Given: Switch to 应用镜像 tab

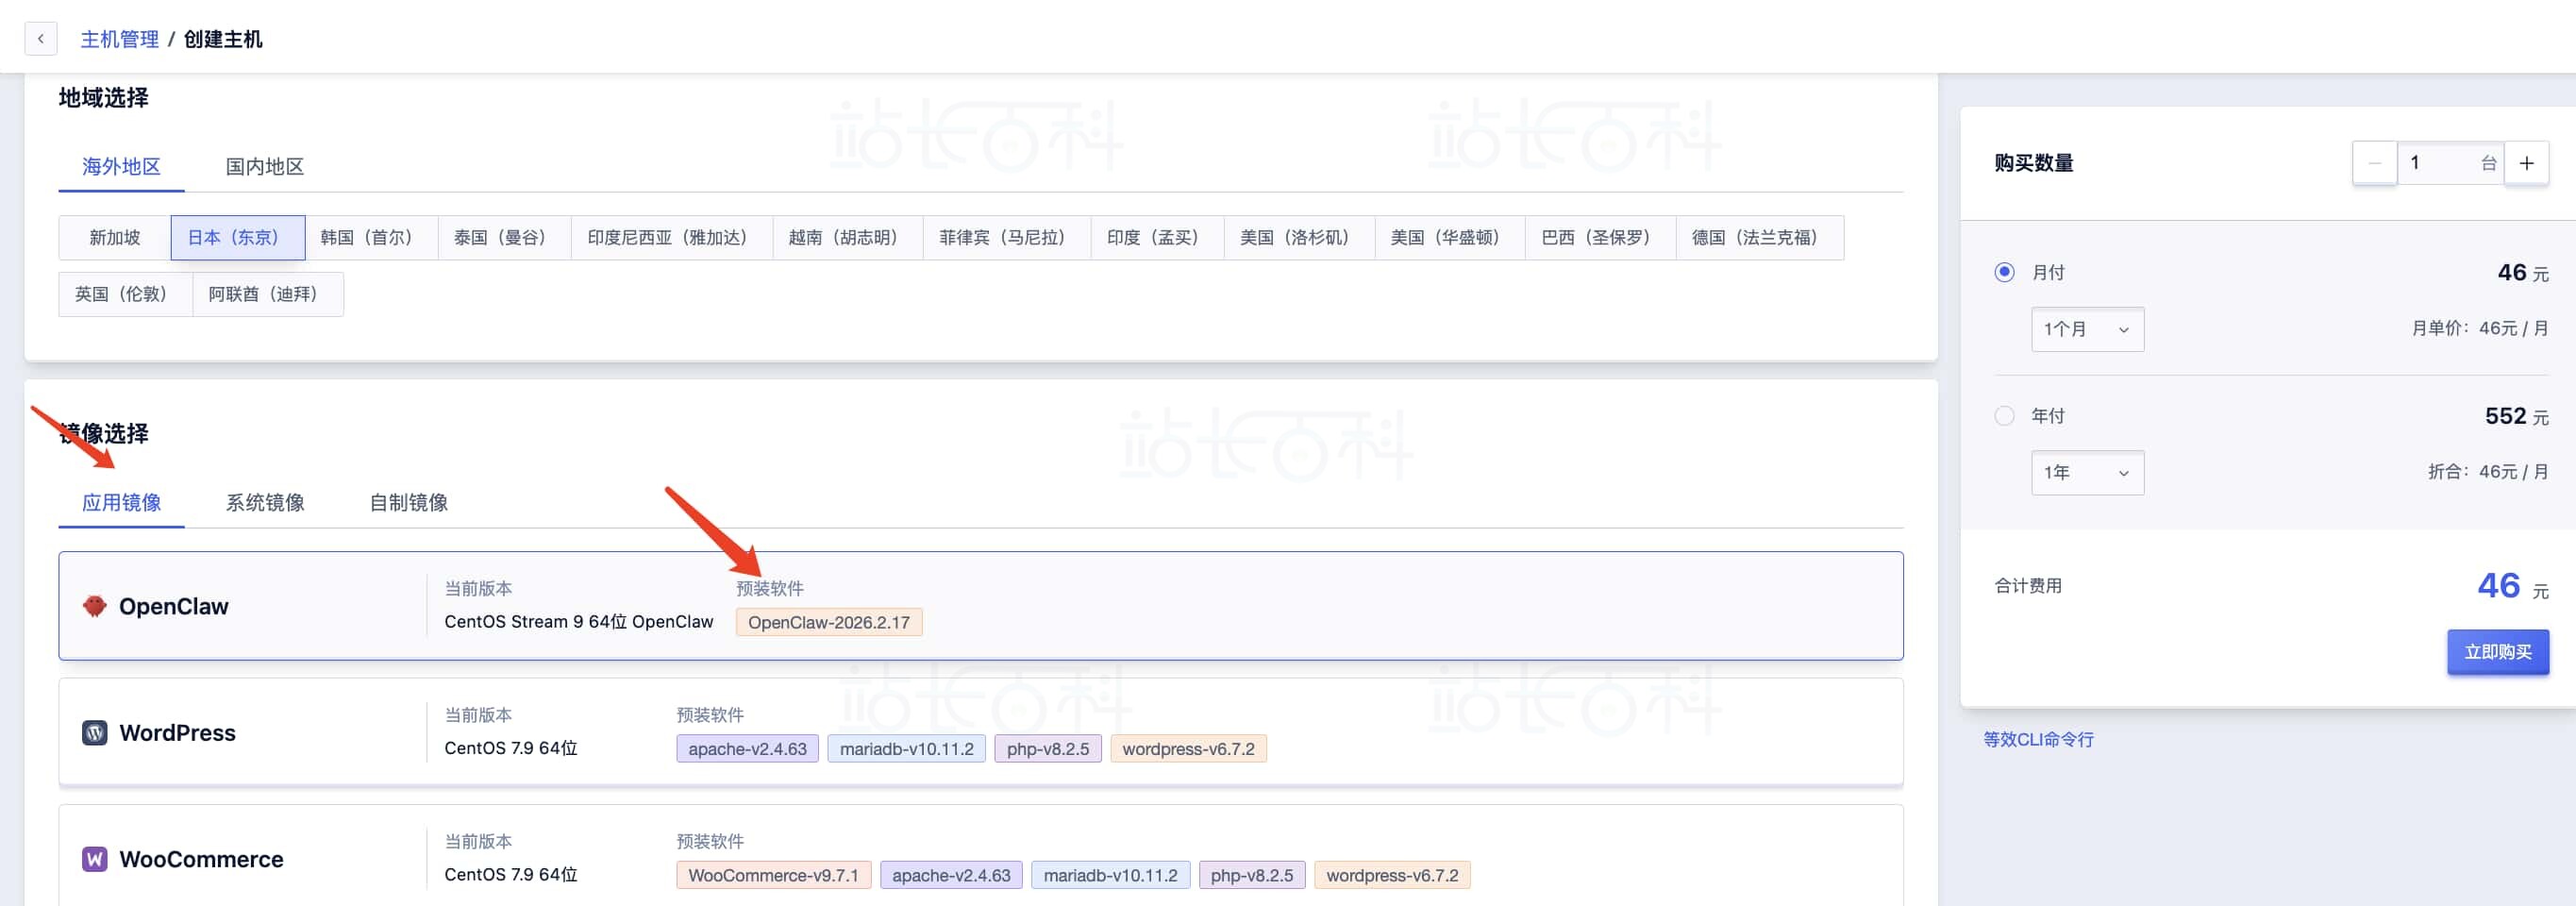Looking at the screenshot, I should pyautogui.click(x=121, y=502).
